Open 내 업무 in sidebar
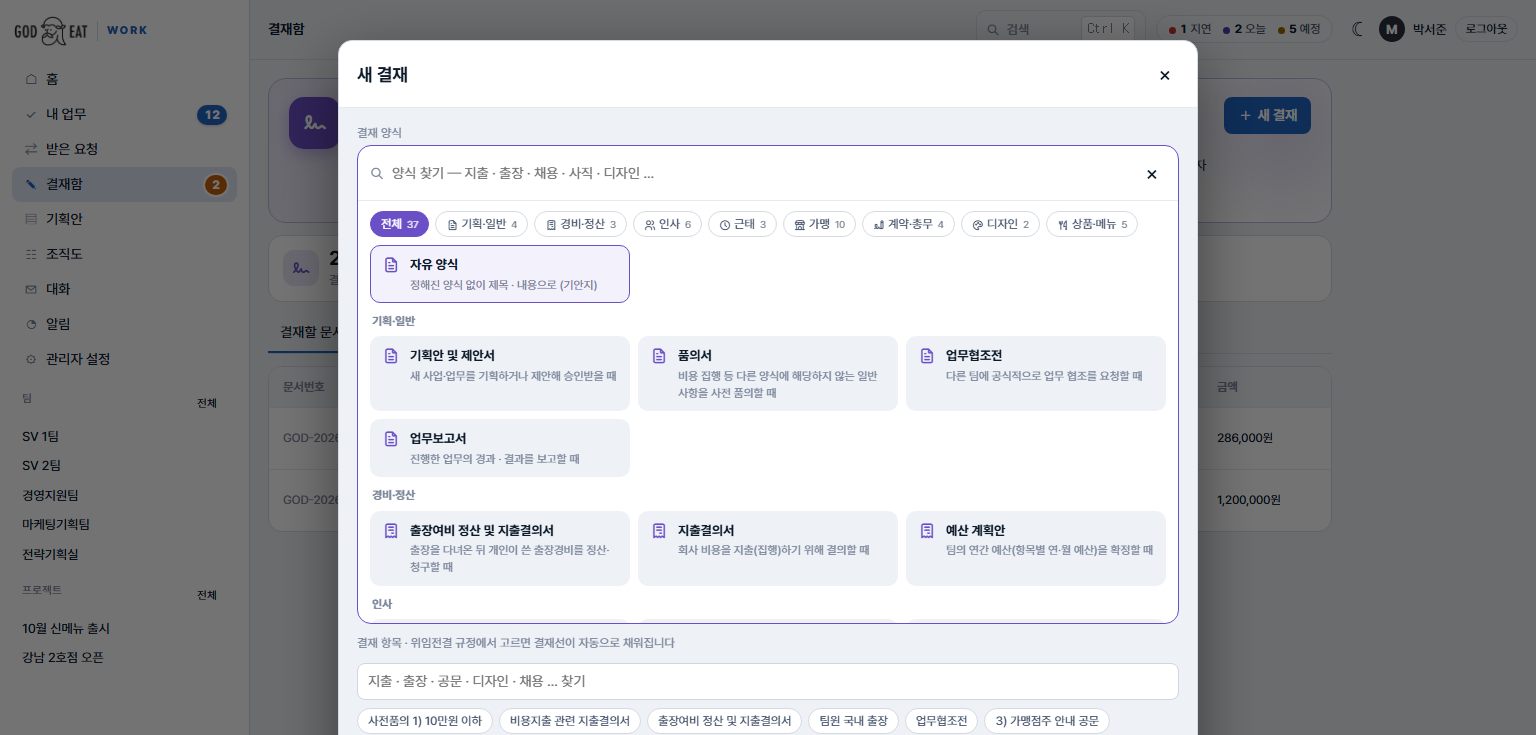Image resolution: width=1536 pixels, height=735 pixels. 124,114
